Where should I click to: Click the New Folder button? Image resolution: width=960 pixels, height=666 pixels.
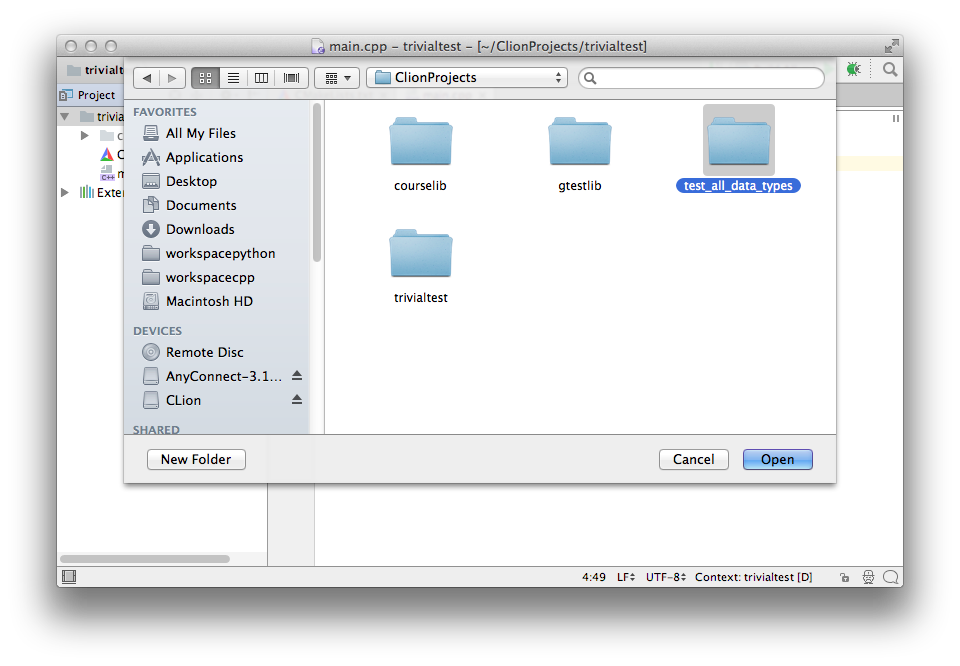pyautogui.click(x=196, y=459)
